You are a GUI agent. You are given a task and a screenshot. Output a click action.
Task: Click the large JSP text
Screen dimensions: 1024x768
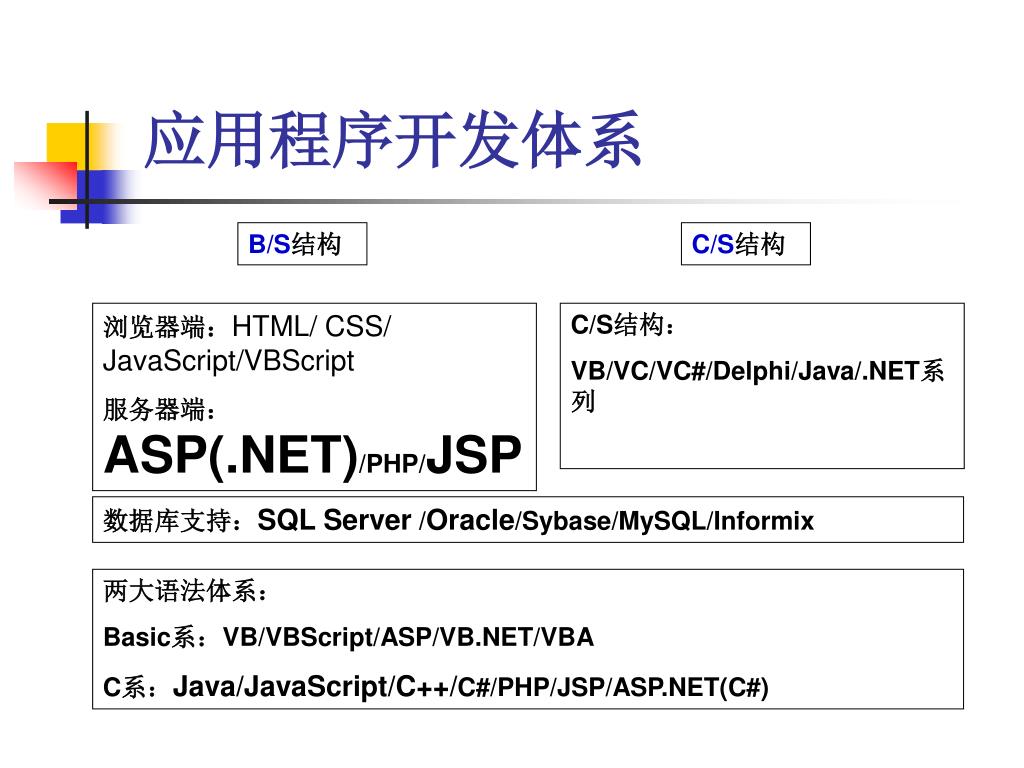tap(474, 455)
